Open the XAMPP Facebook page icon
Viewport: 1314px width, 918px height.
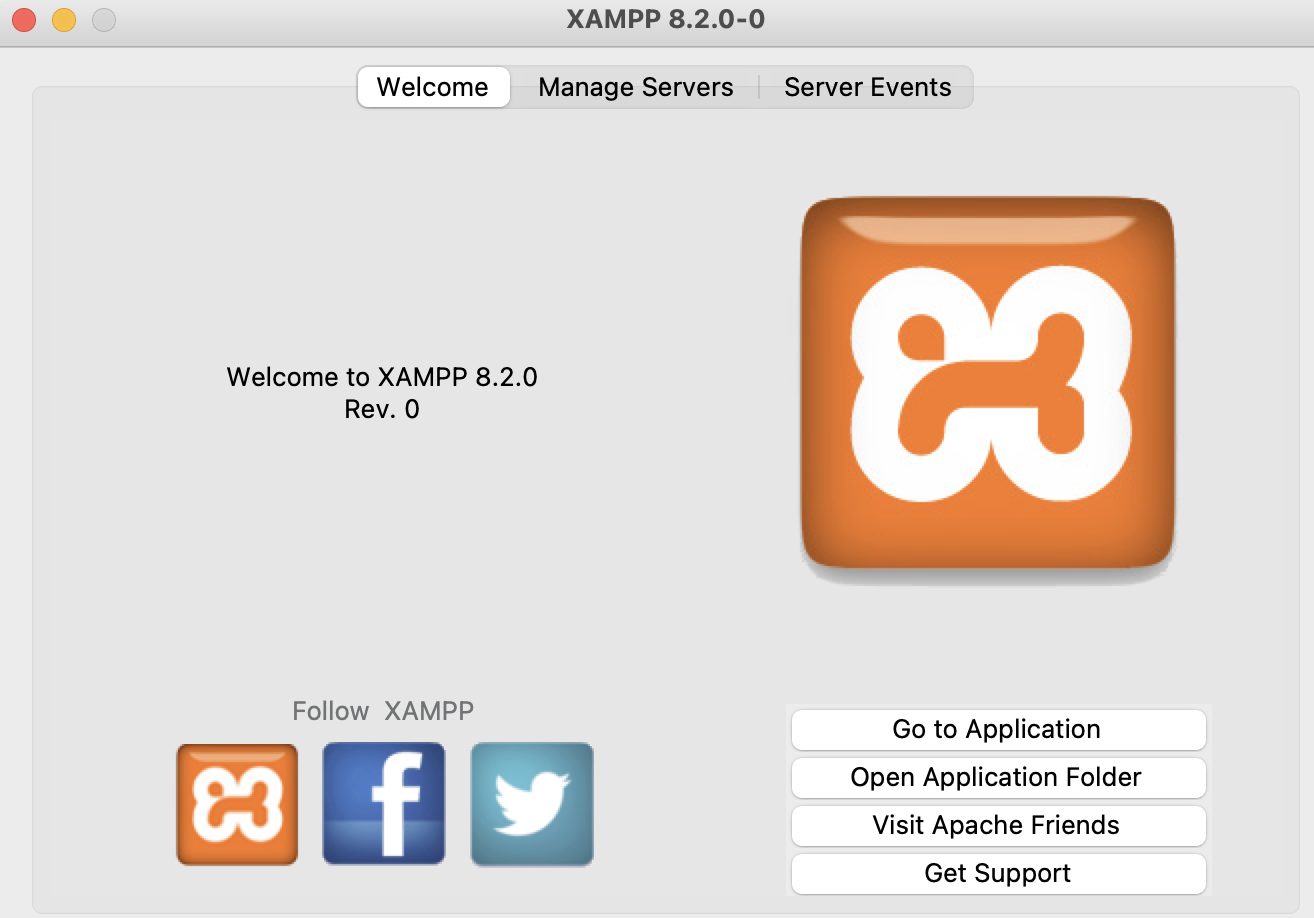click(384, 804)
